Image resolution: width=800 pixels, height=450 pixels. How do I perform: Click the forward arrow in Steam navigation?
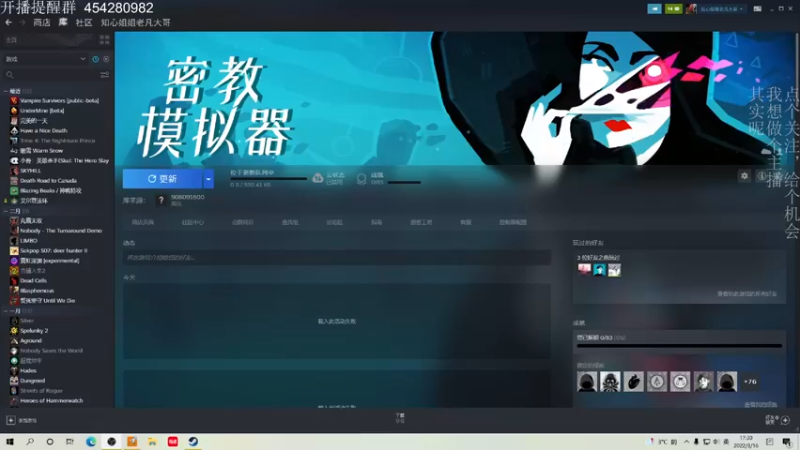click(22, 22)
